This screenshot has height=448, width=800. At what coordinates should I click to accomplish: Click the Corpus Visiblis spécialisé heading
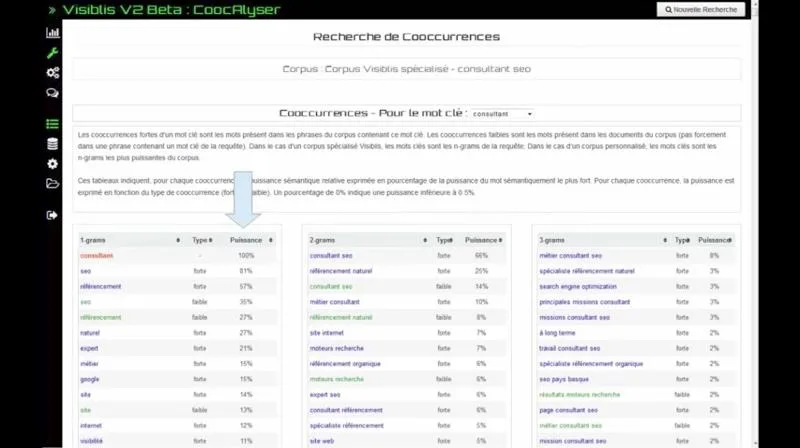coord(407,69)
